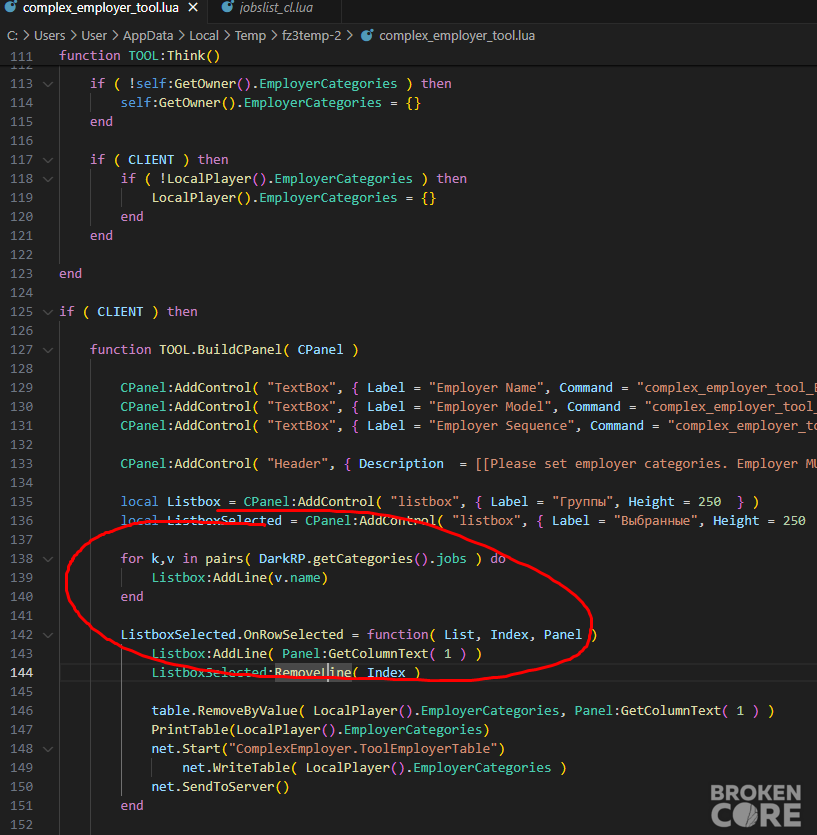Viewport: 817px width, 835px height.
Task: Click net.SendToServer() on line 150
Action: (x=220, y=787)
